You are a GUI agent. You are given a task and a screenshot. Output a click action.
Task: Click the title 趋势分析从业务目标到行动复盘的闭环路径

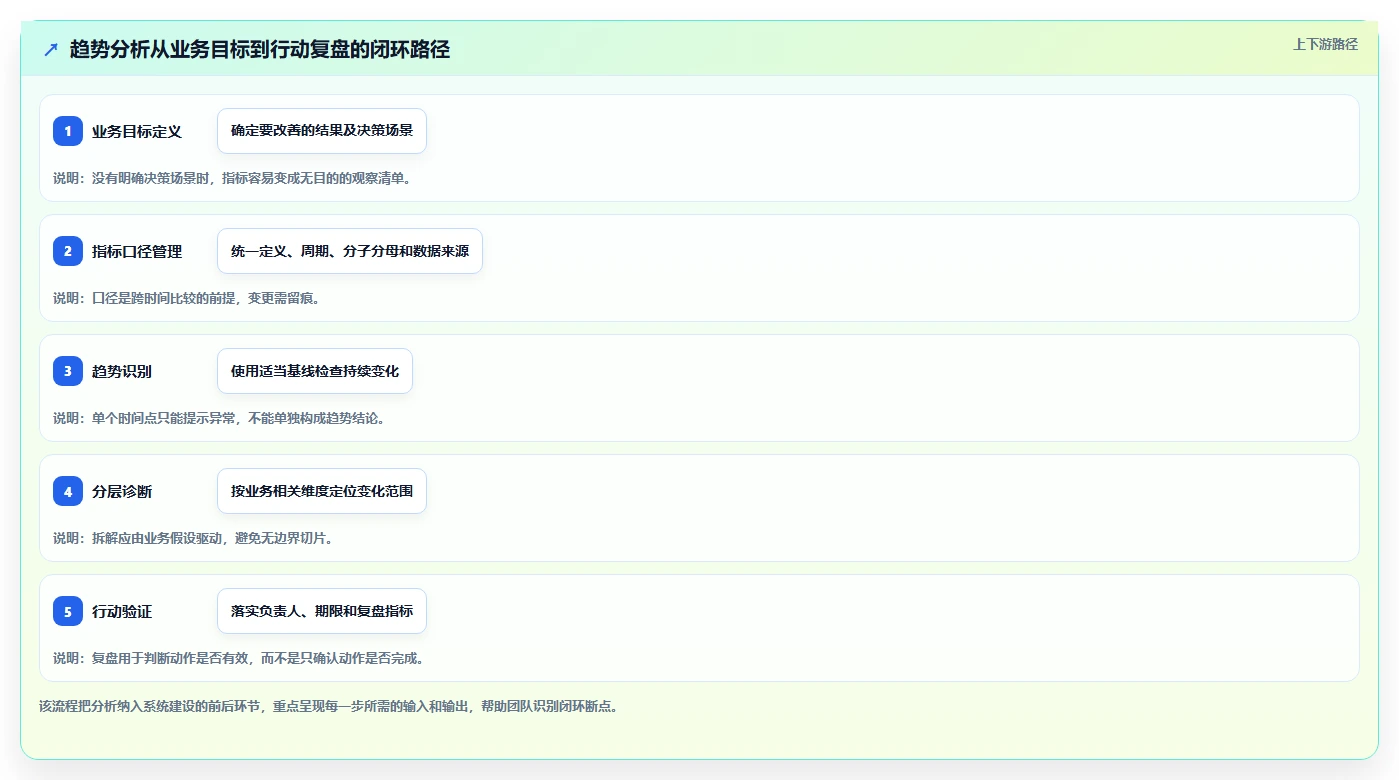[x=260, y=49]
